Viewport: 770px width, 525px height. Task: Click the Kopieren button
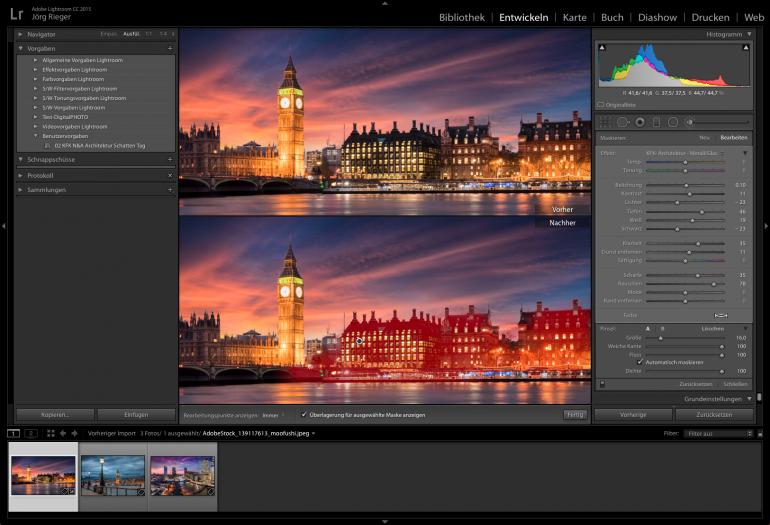tap(55, 415)
